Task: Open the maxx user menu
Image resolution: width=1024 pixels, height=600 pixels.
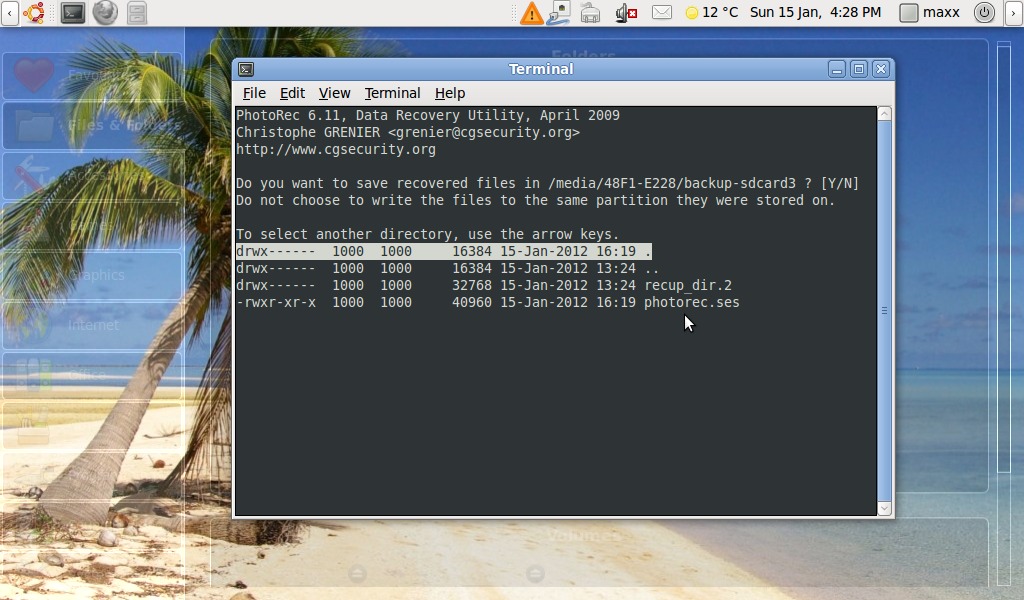Action: (929, 12)
